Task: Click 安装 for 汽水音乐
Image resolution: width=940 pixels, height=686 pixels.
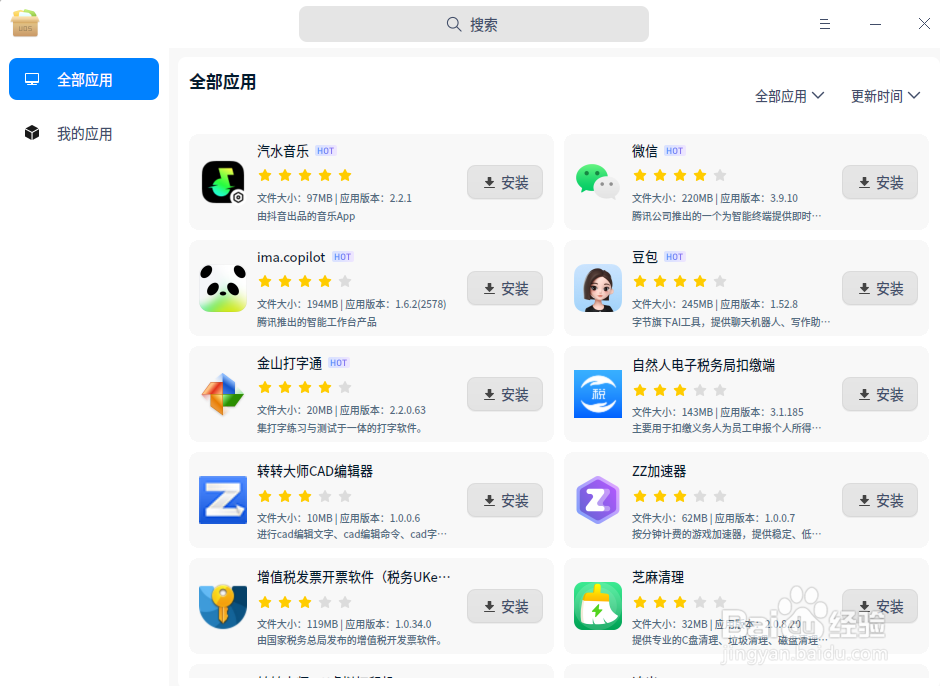Action: pyautogui.click(x=504, y=182)
